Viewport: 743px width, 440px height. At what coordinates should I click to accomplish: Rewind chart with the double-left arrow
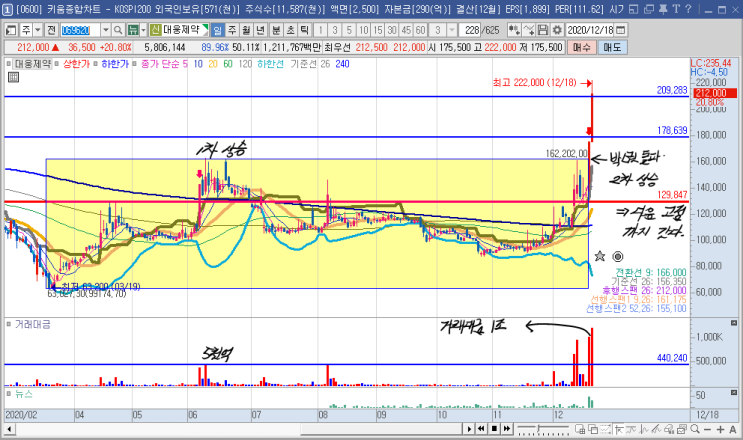[481, 429]
